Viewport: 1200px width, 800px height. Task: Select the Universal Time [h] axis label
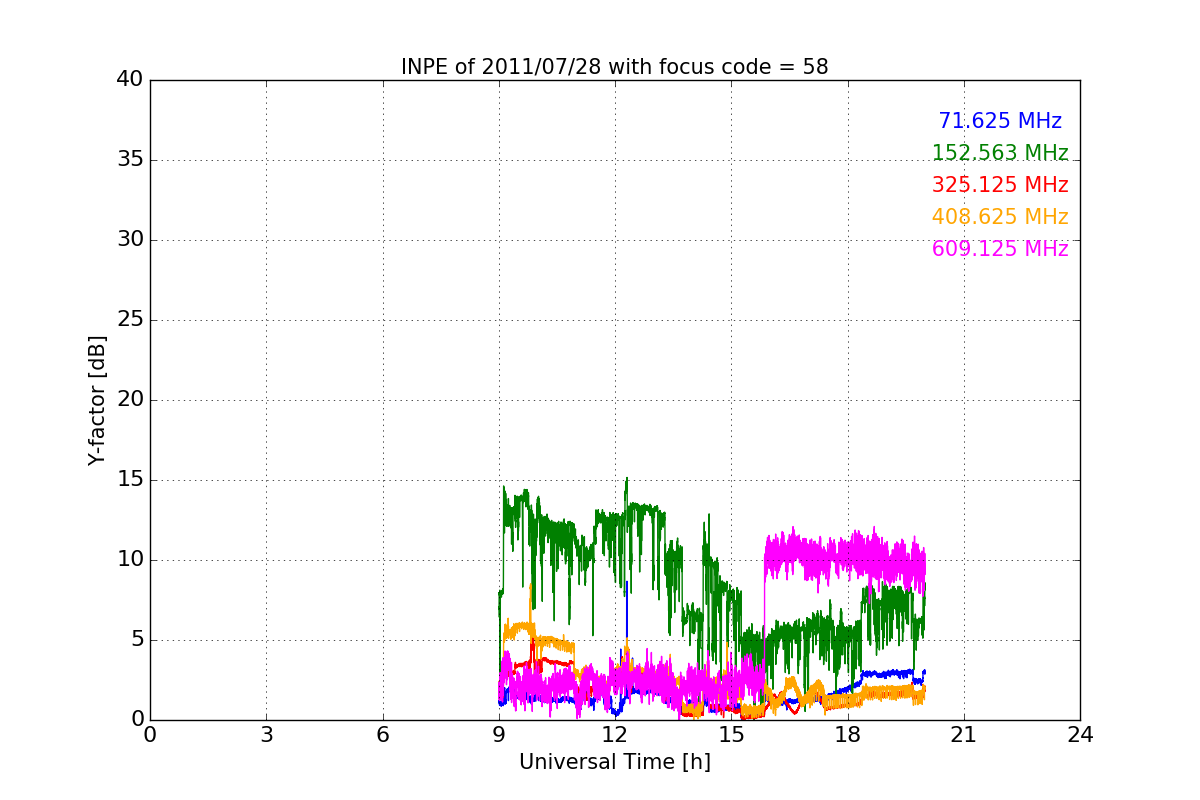click(615, 762)
